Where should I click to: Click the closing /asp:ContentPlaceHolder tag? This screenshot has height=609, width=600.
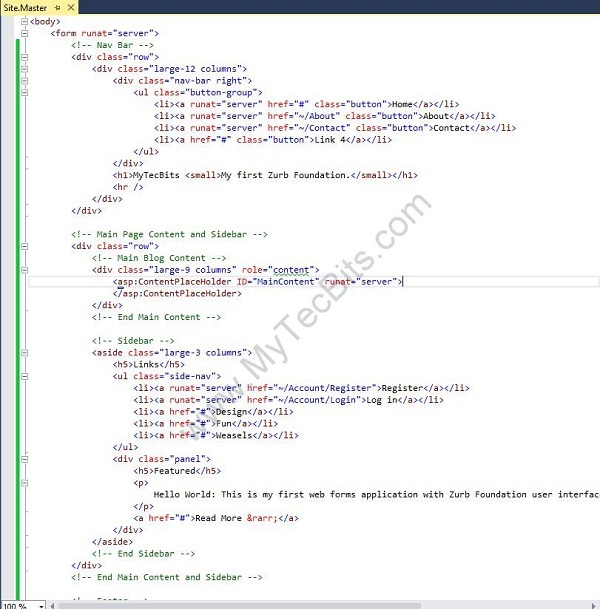pyautogui.click(x=177, y=294)
